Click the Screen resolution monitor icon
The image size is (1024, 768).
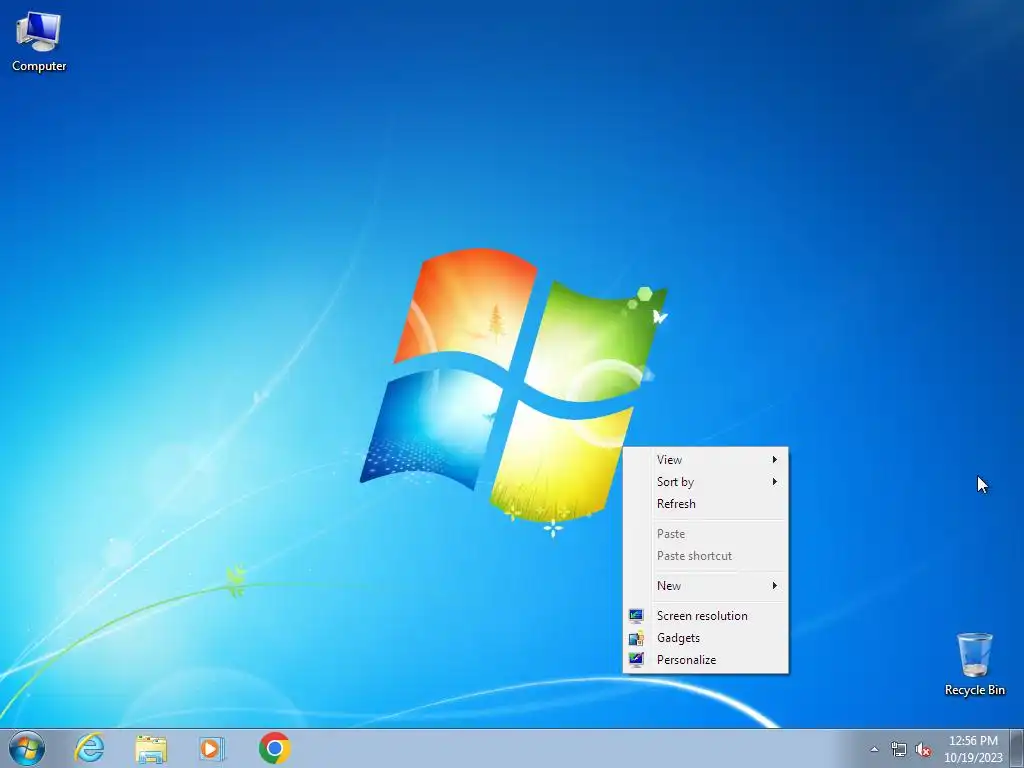tap(636, 616)
